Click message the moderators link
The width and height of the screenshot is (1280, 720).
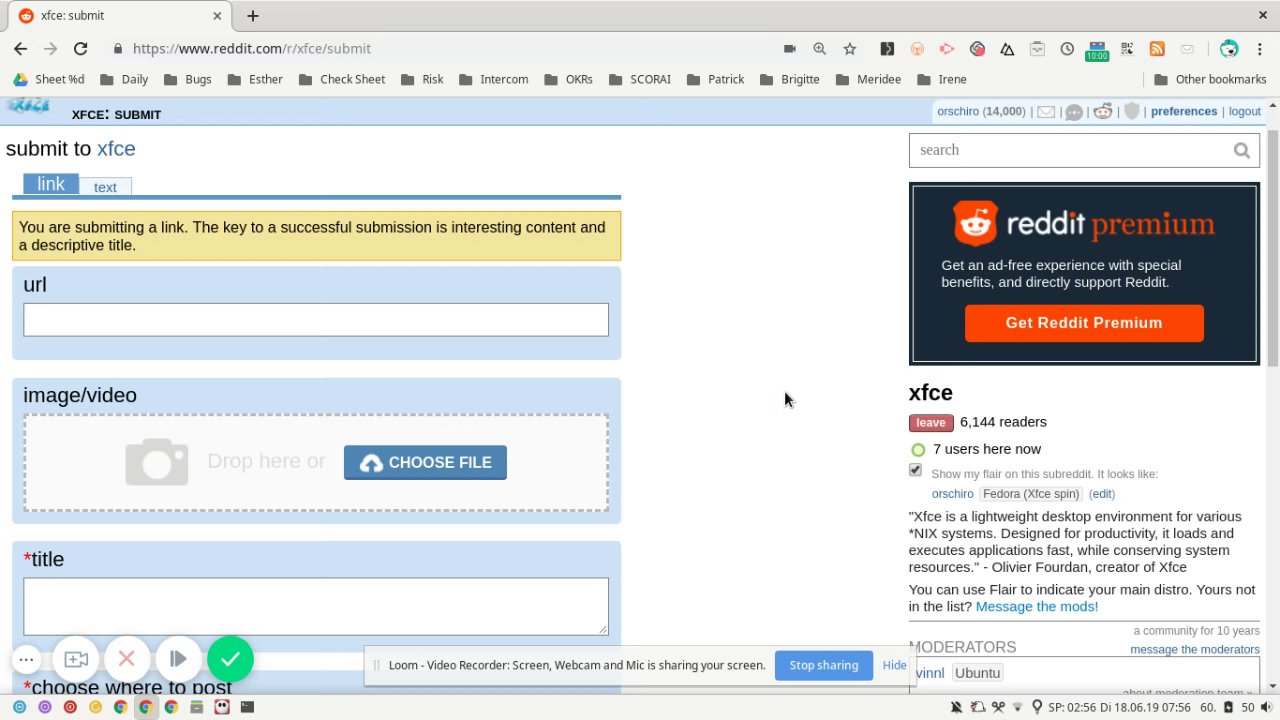(x=1195, y=649)
